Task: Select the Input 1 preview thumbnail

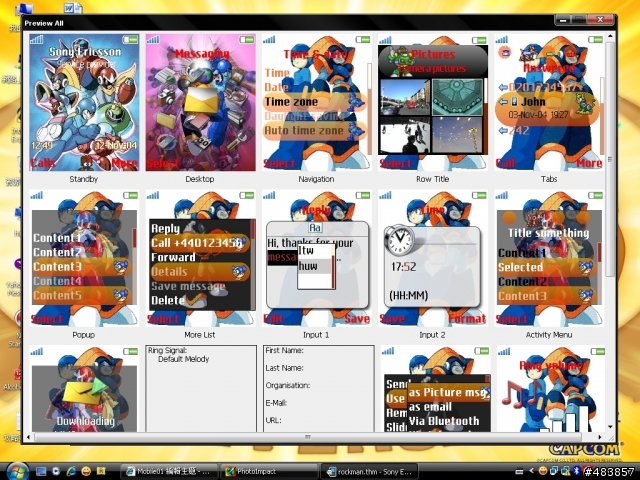Action: click(x=317, y=258)
